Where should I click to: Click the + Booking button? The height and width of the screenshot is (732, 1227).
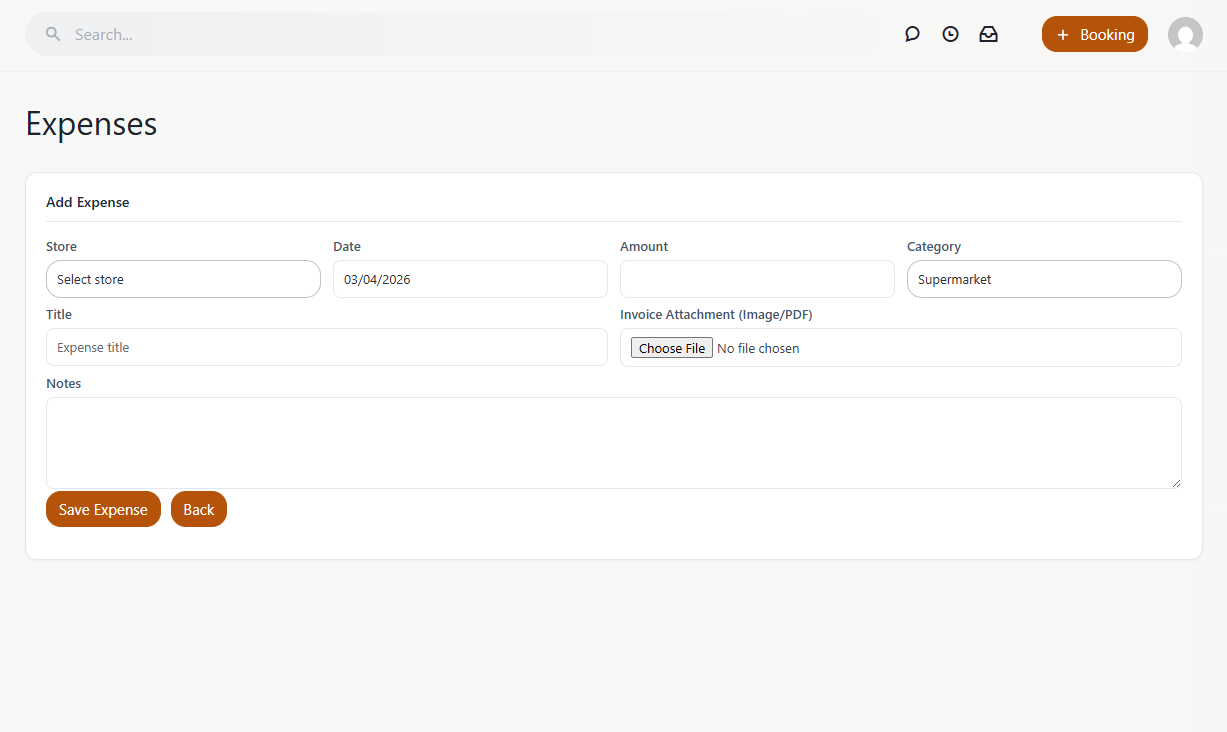[x=1094, y=34]
